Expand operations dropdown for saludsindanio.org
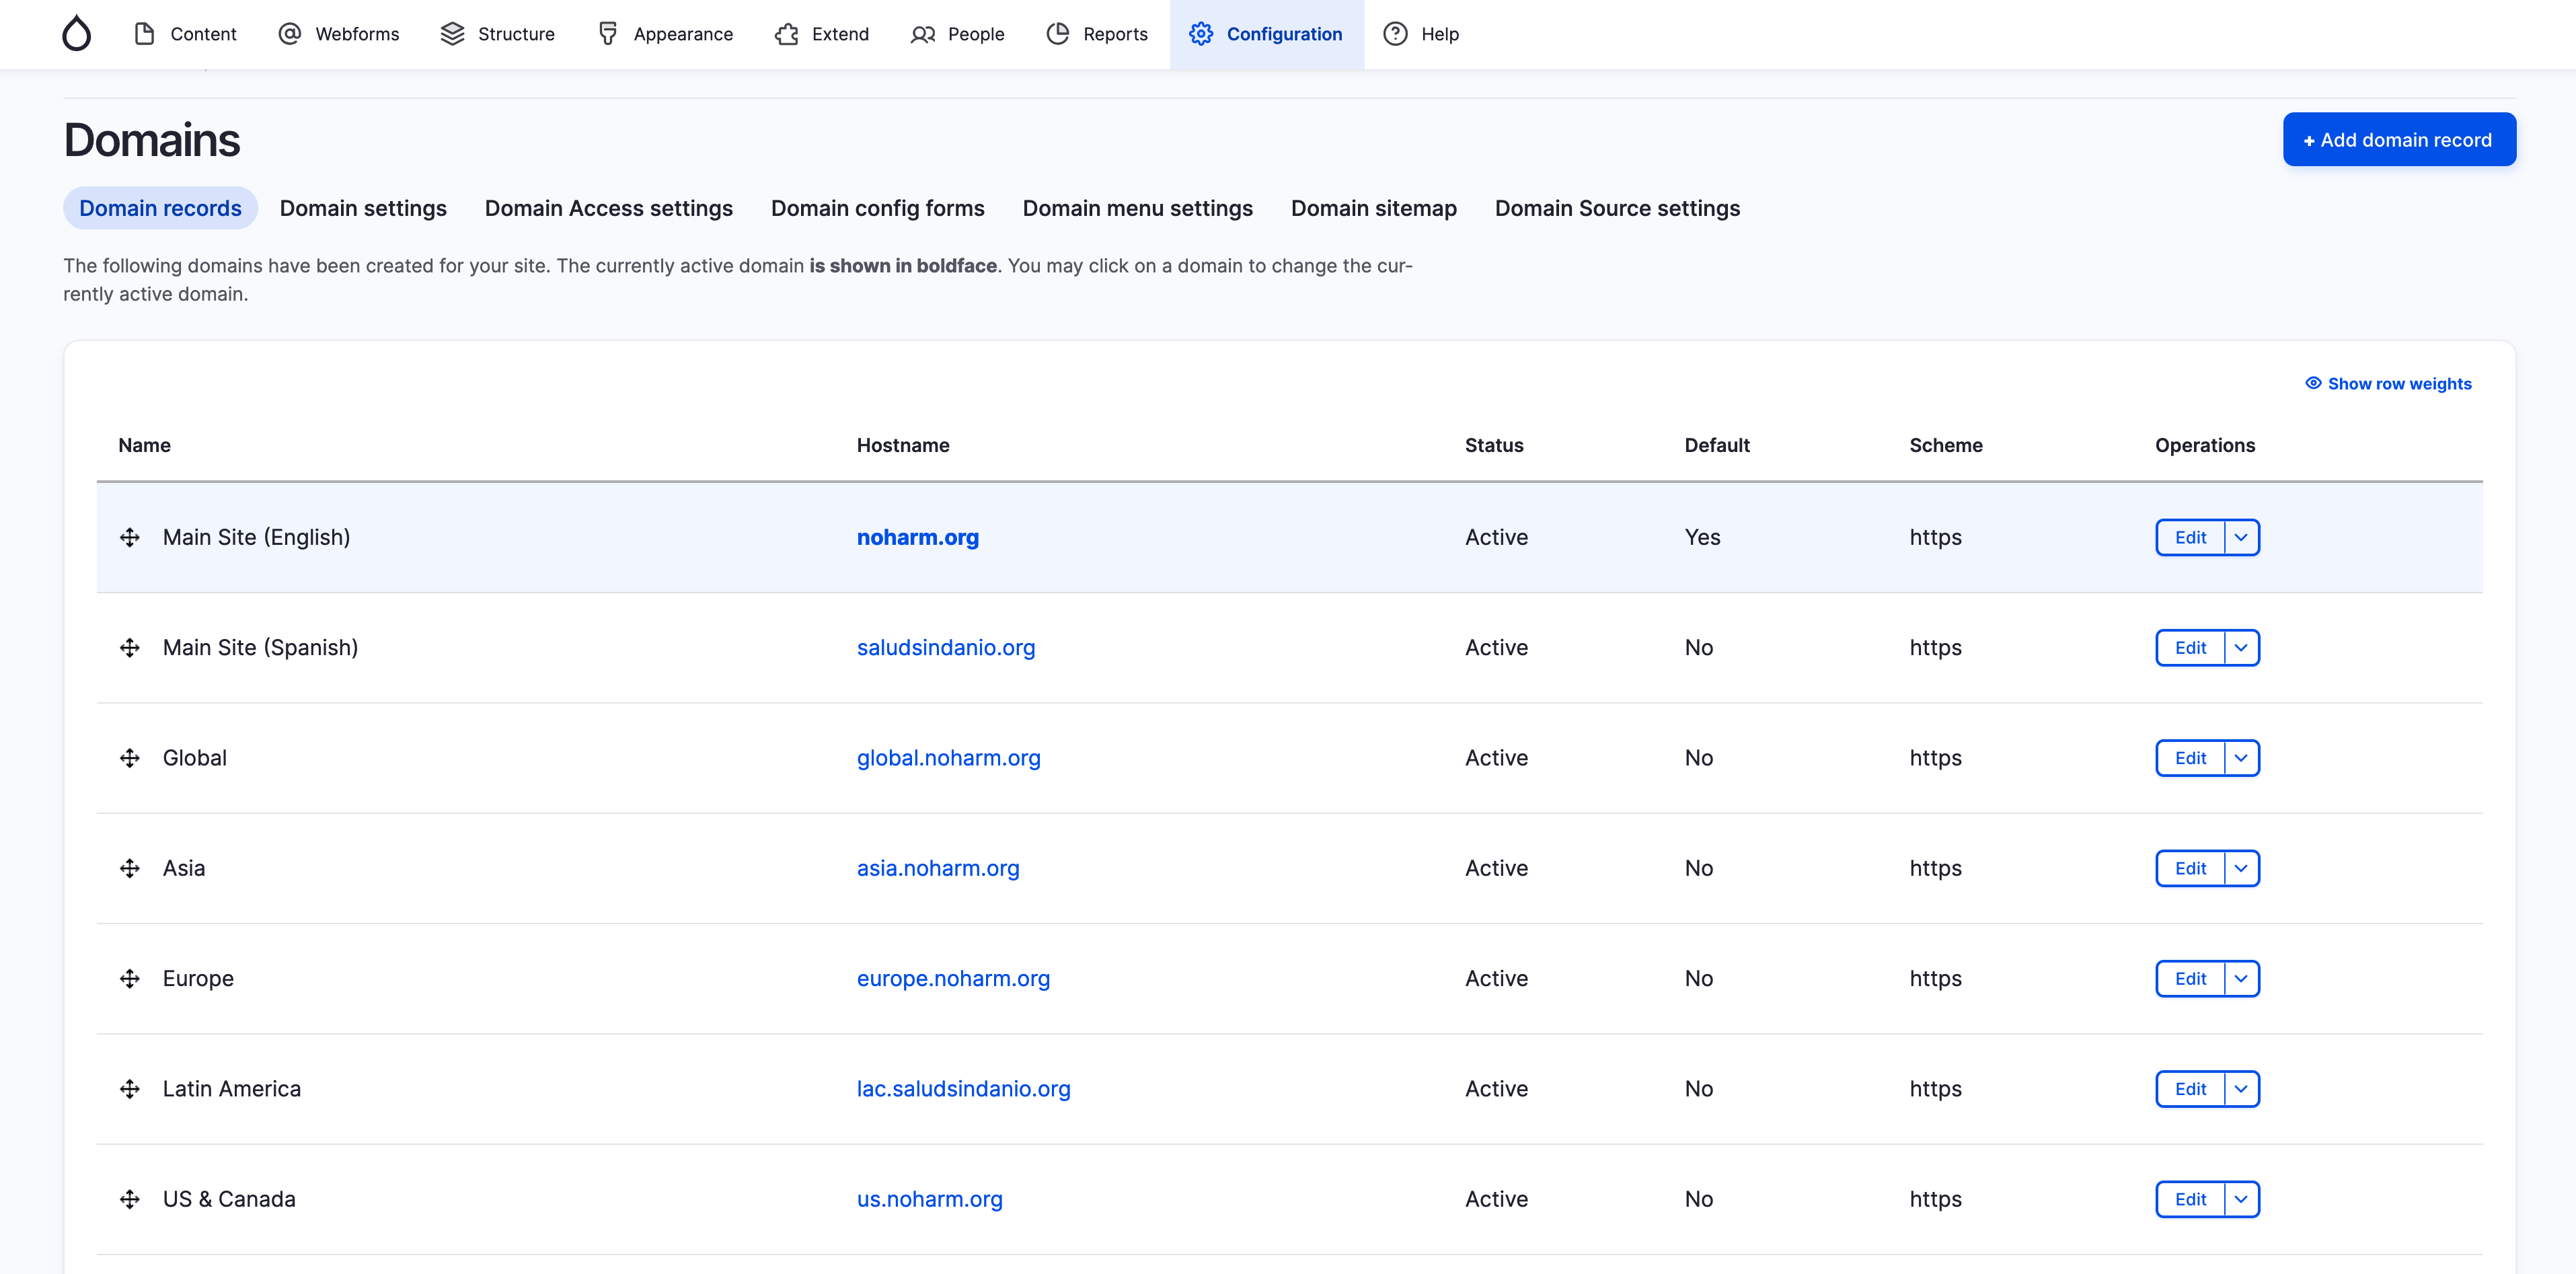The width and height of the screenshot is (2576, 1274). pos(2241,647)
